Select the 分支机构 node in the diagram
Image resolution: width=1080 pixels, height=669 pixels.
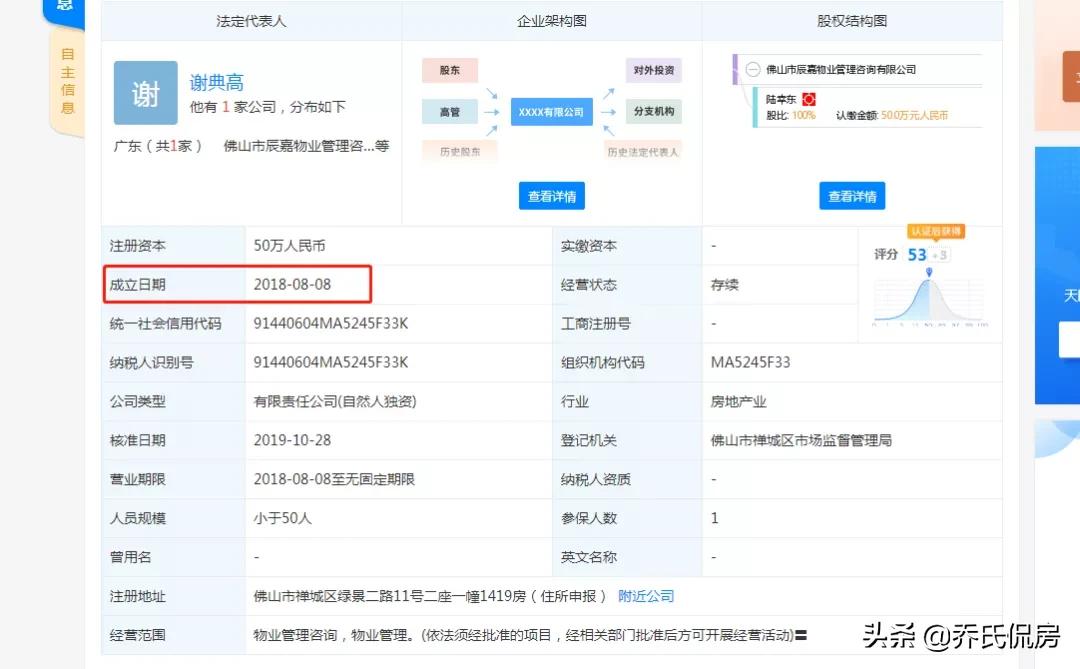(x=654, y=111)
